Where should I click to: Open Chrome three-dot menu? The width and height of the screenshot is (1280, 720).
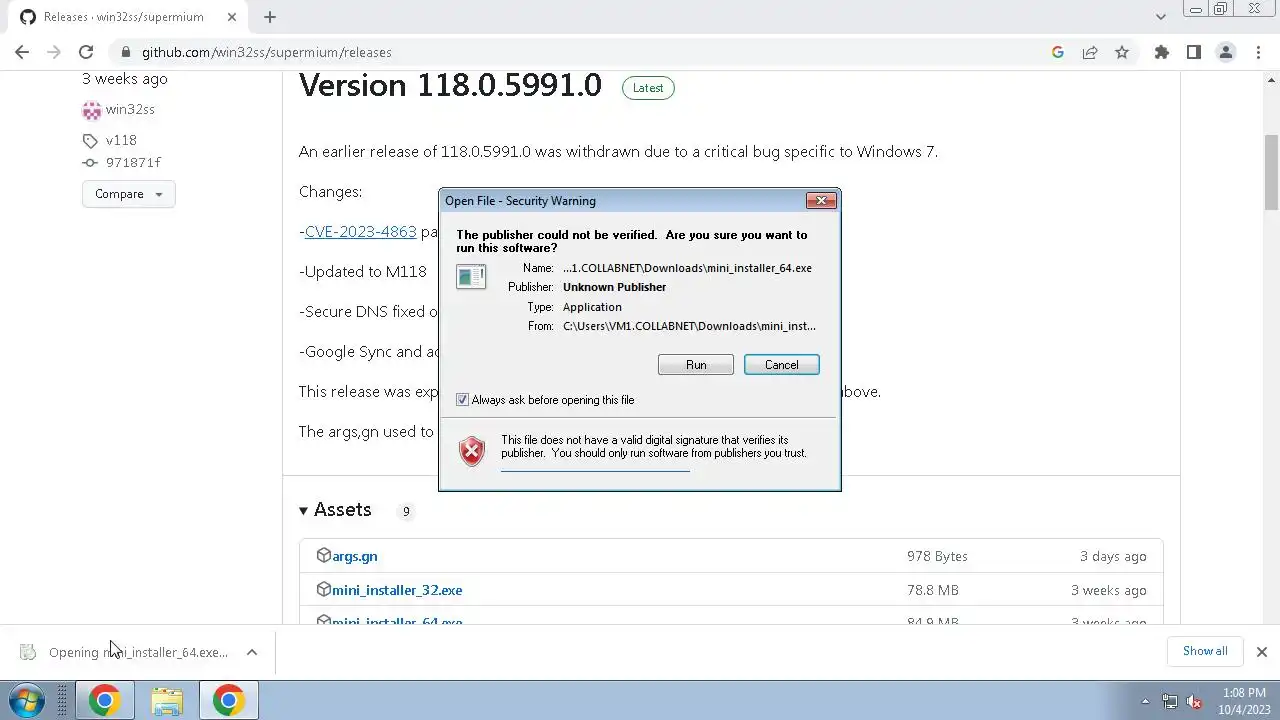coord(1257,52)
